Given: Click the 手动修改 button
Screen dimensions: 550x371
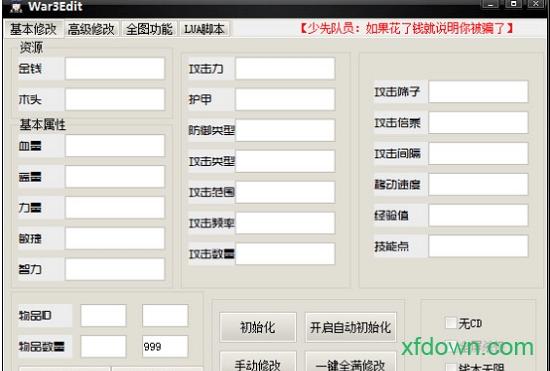Looking at the screenshot, I should [258, 361].
